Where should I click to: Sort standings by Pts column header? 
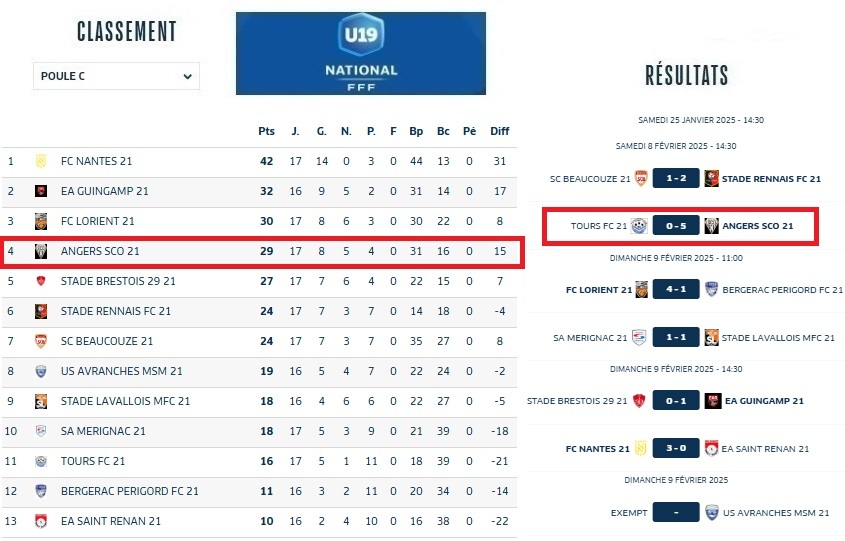coord(266,131)
